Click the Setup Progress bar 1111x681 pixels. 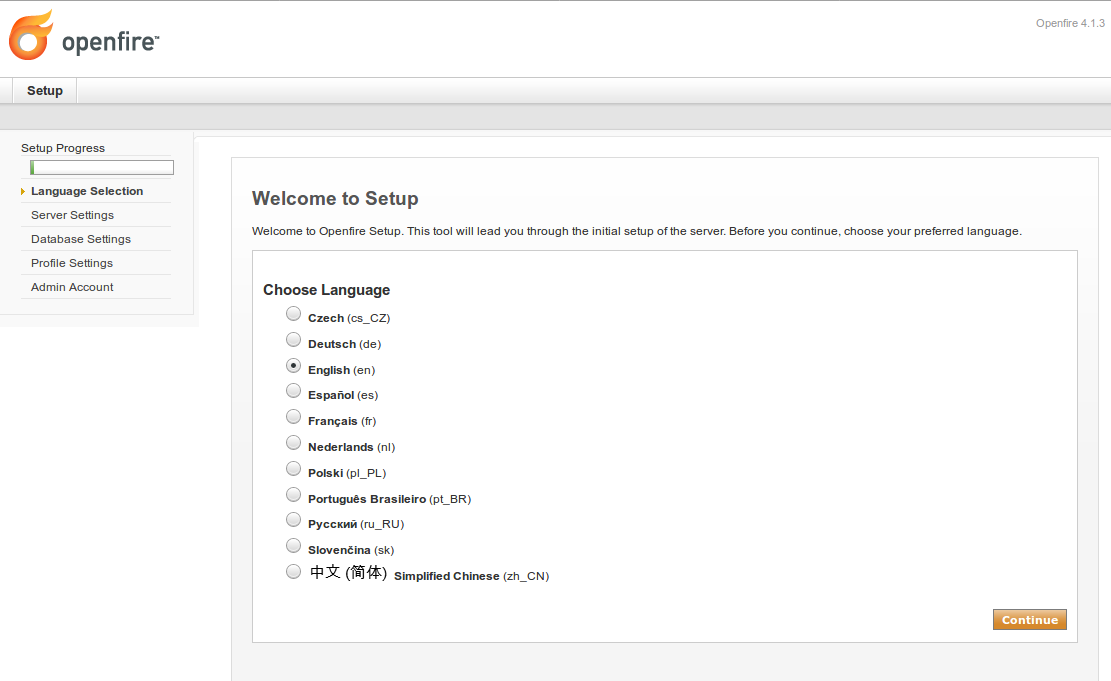tap(102, 168)
